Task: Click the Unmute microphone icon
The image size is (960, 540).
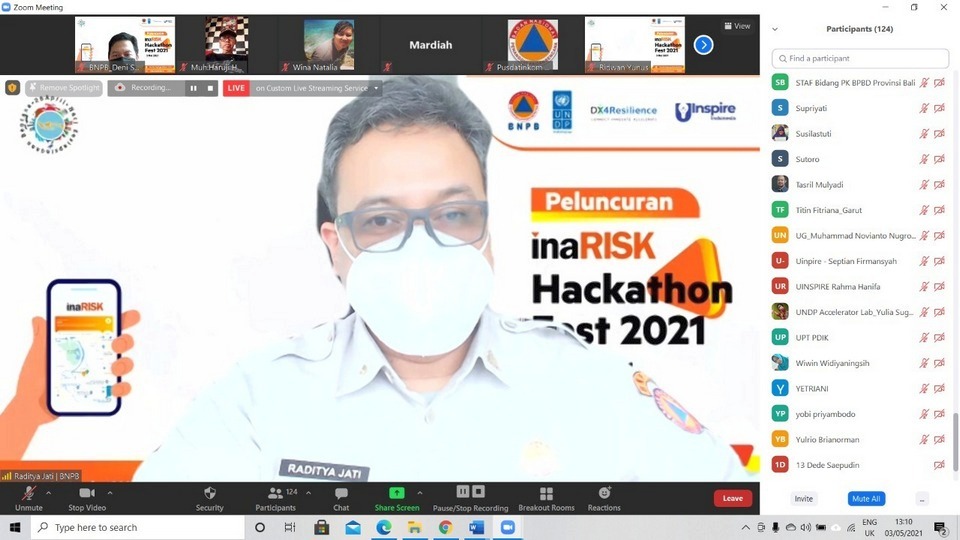Action: 28,493
